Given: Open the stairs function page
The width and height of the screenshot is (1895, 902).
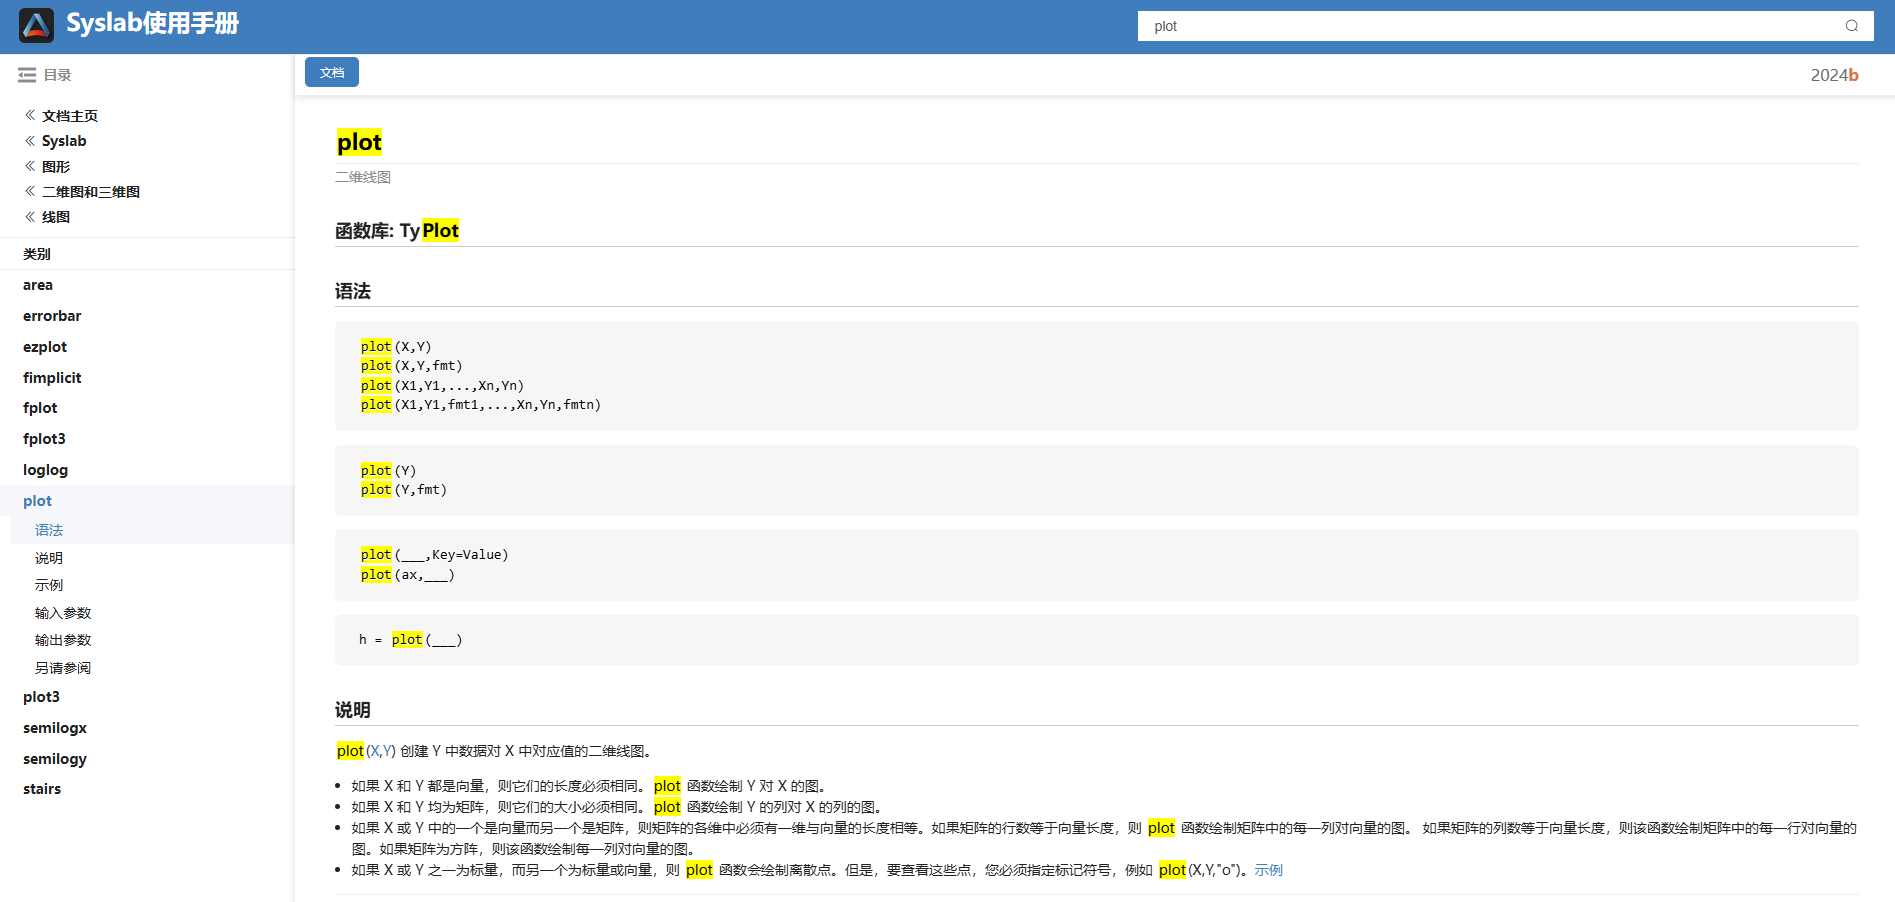Looking at the screenshot, I should pos(42,789).
